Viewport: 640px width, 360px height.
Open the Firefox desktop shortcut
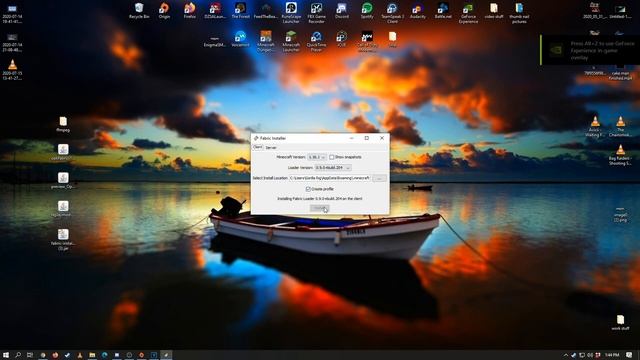click(x=190, y=11)
